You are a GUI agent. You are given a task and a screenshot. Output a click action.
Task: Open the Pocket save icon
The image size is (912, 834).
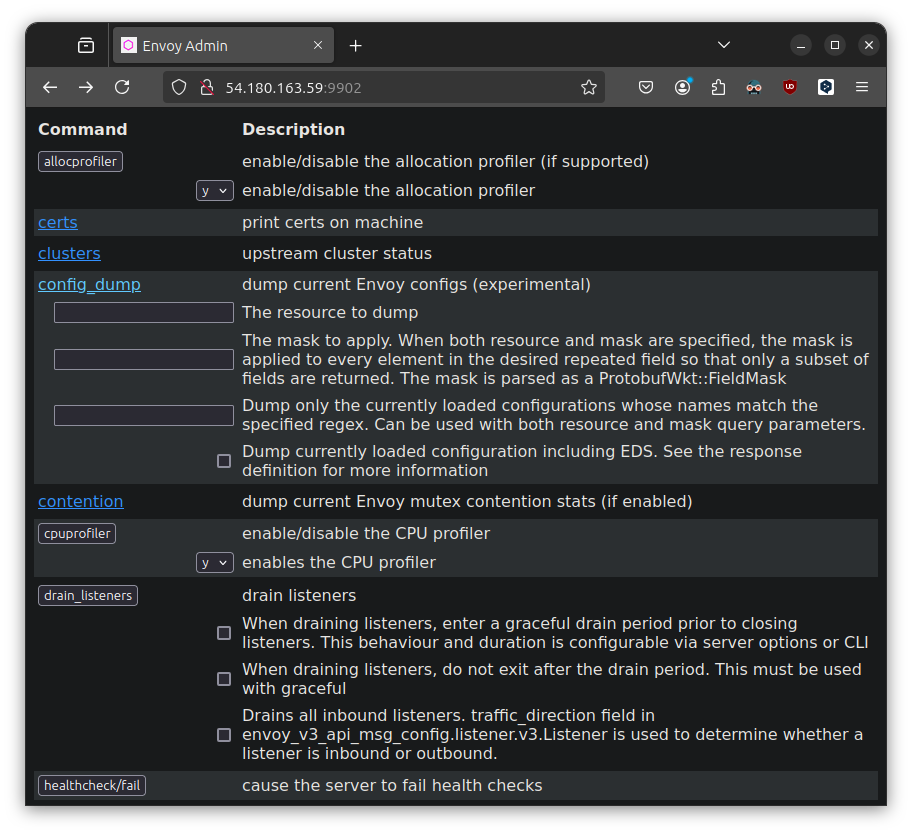click(646, 87)
